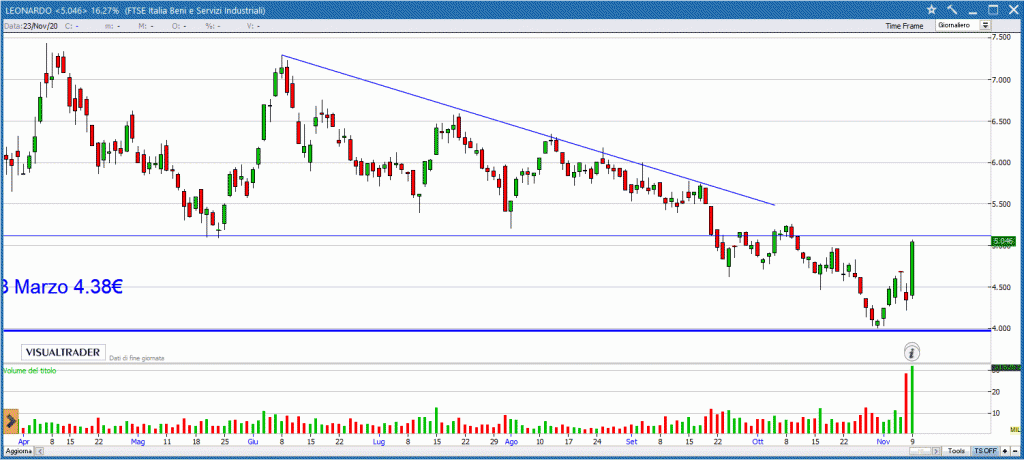Click 'Dati di fine giornata' caption
The image size is (1024, 460).
(x=136, y=358)
